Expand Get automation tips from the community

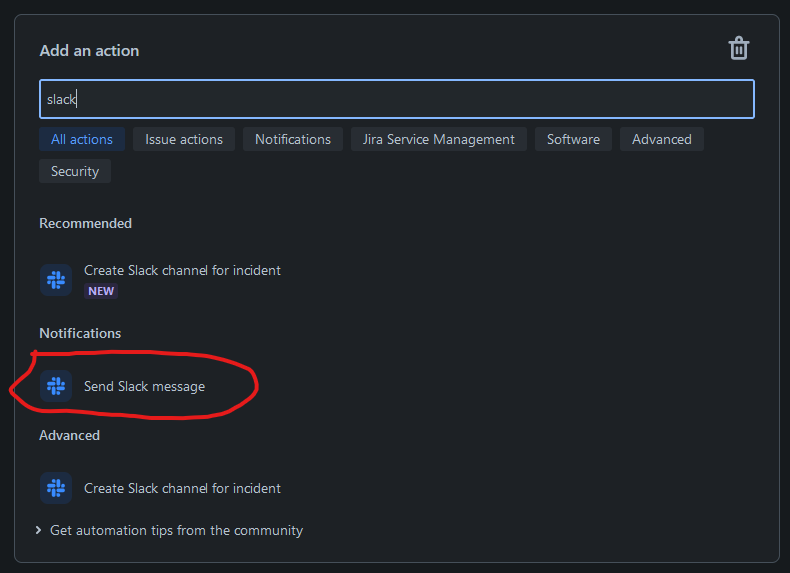(x=169, y=530)
